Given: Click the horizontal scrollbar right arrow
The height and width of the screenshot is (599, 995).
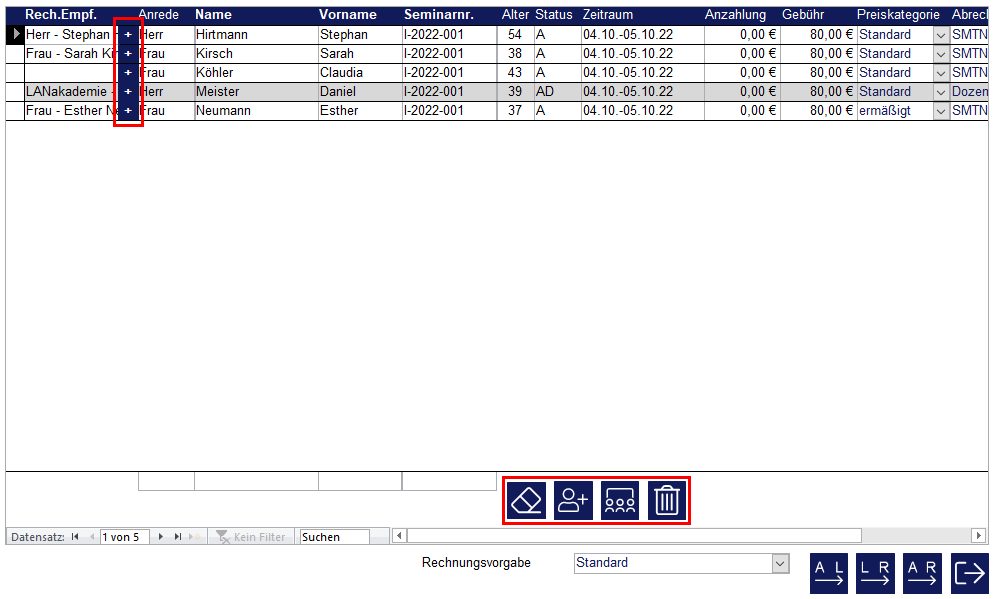Looking at the screenshot, I should pos(979,537).
